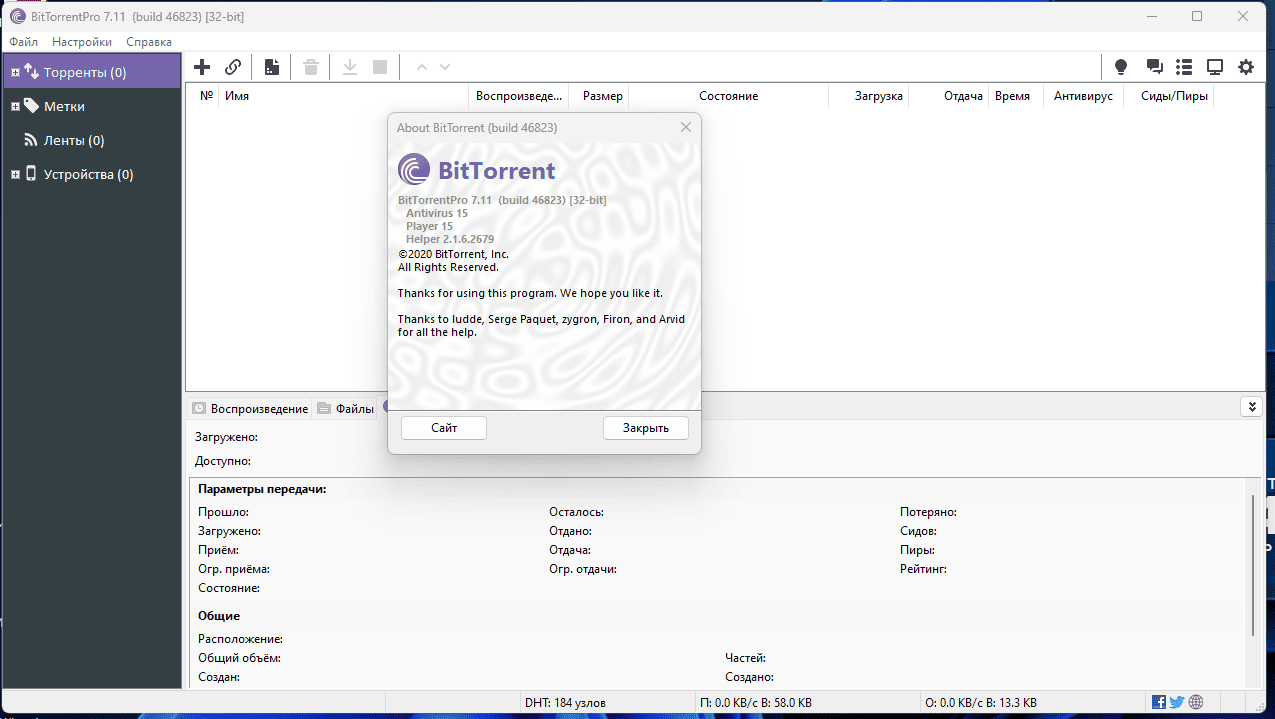The width and height of the screenshot is (1275, 719).
Task: Expand the Торренты (0) tree node
Action: (15, 72)
